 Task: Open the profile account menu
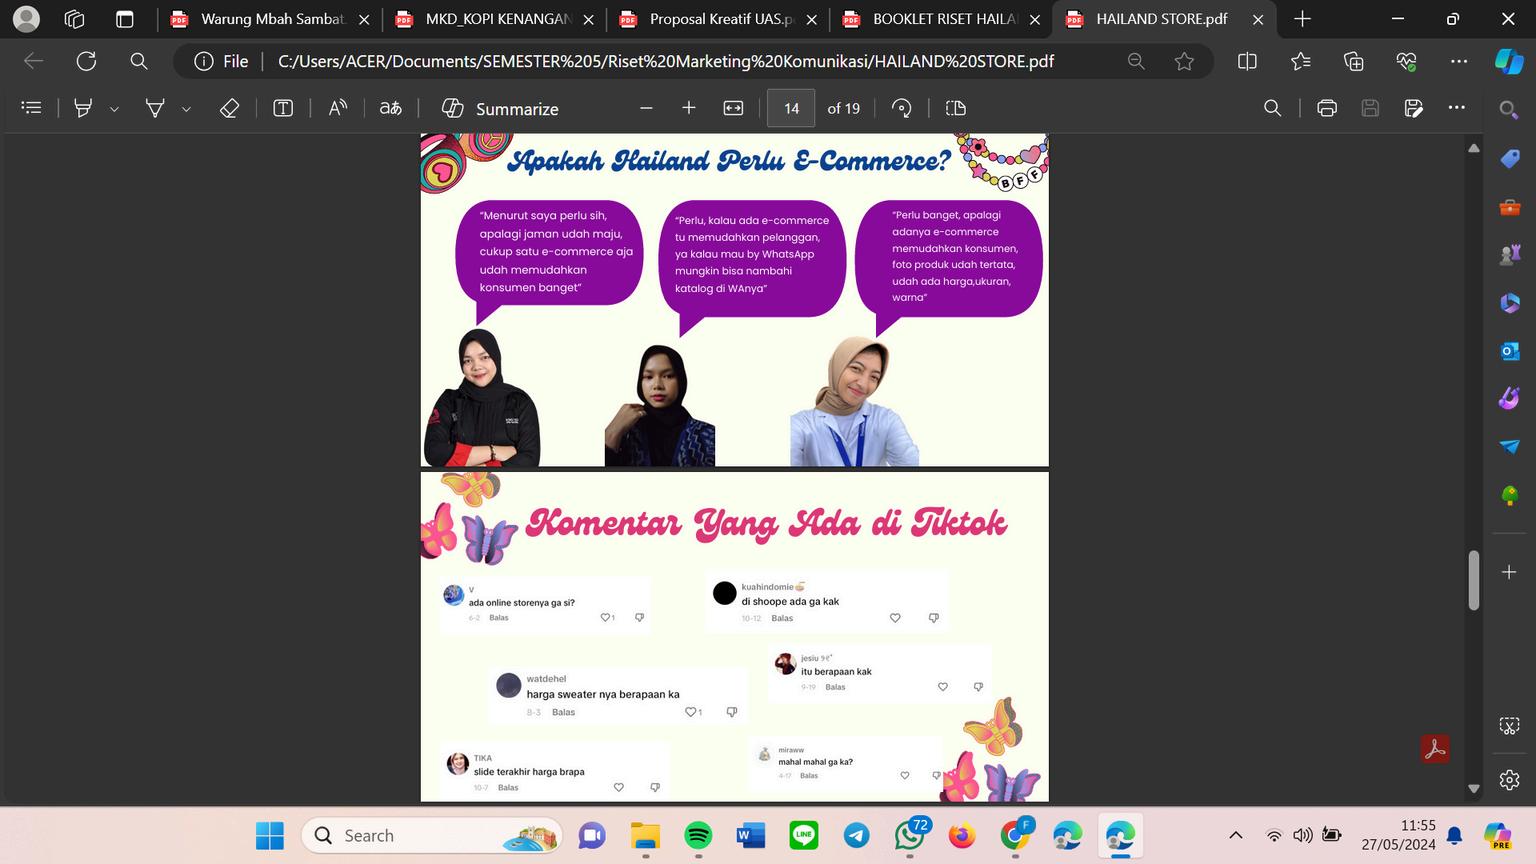click(27, 19)
